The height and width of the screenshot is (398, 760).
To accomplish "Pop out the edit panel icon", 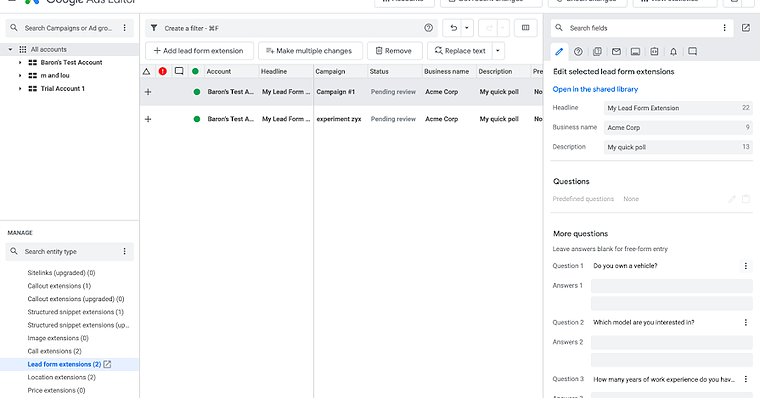I will tap(746, 28).
